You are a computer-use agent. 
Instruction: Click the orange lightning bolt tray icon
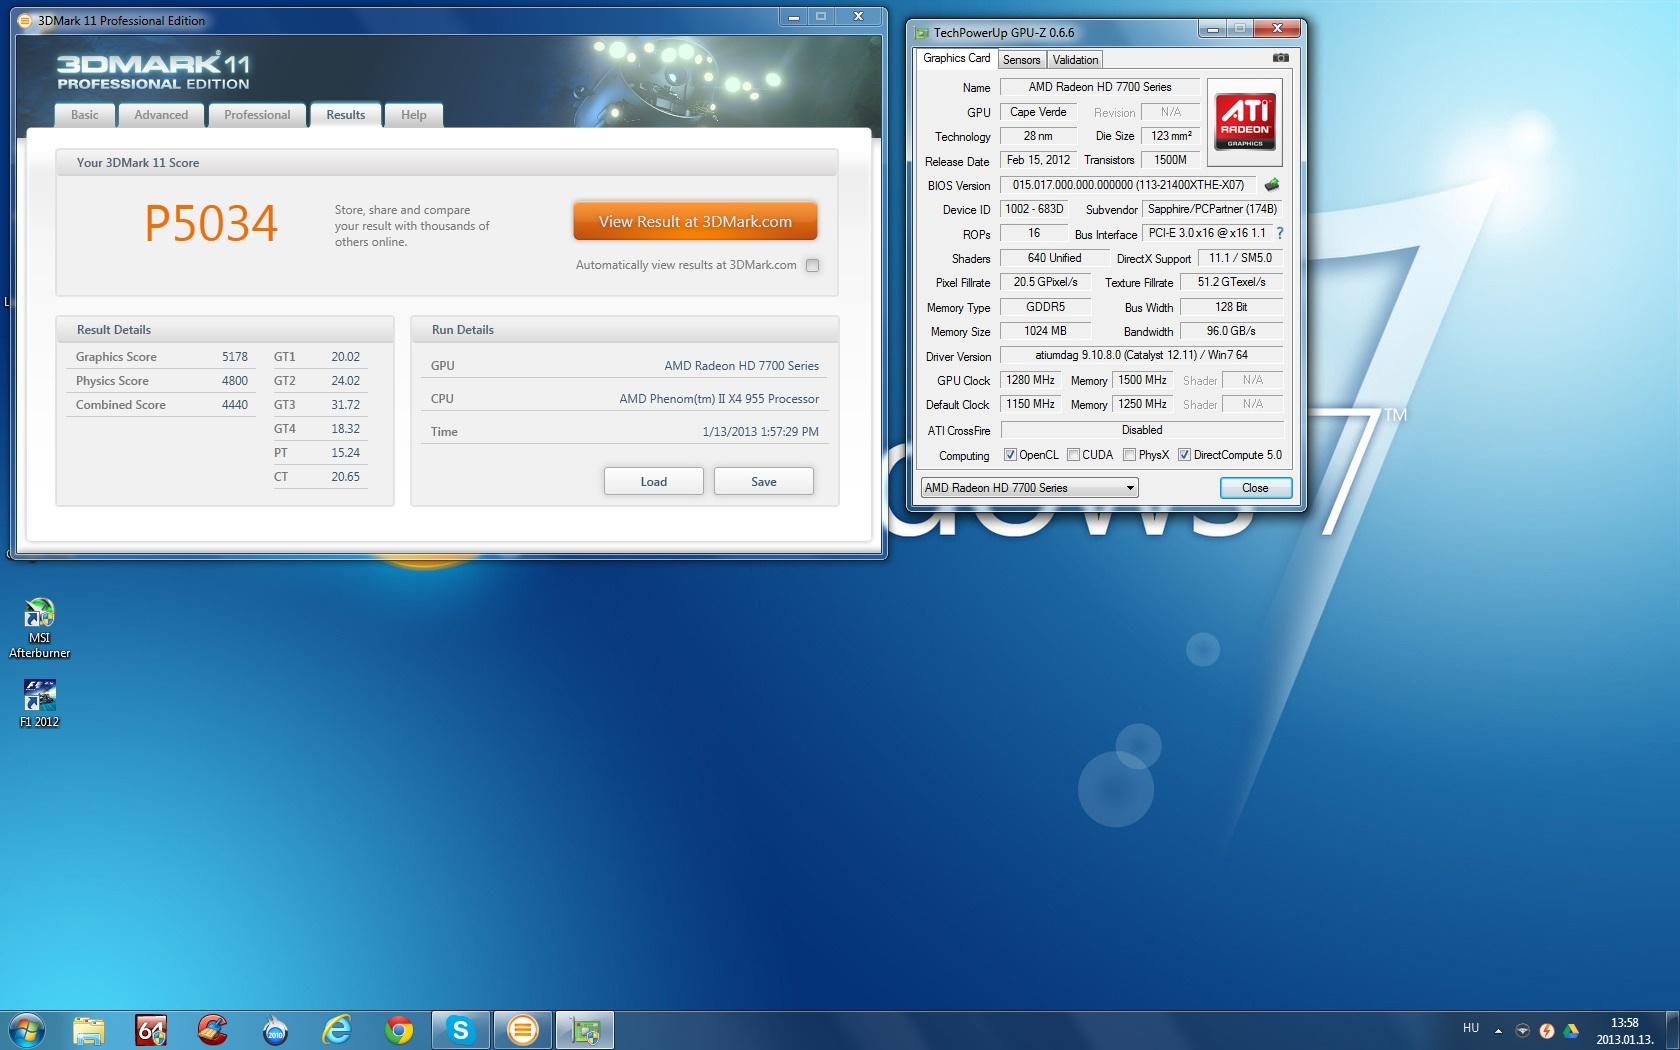coord(1547,1030)
